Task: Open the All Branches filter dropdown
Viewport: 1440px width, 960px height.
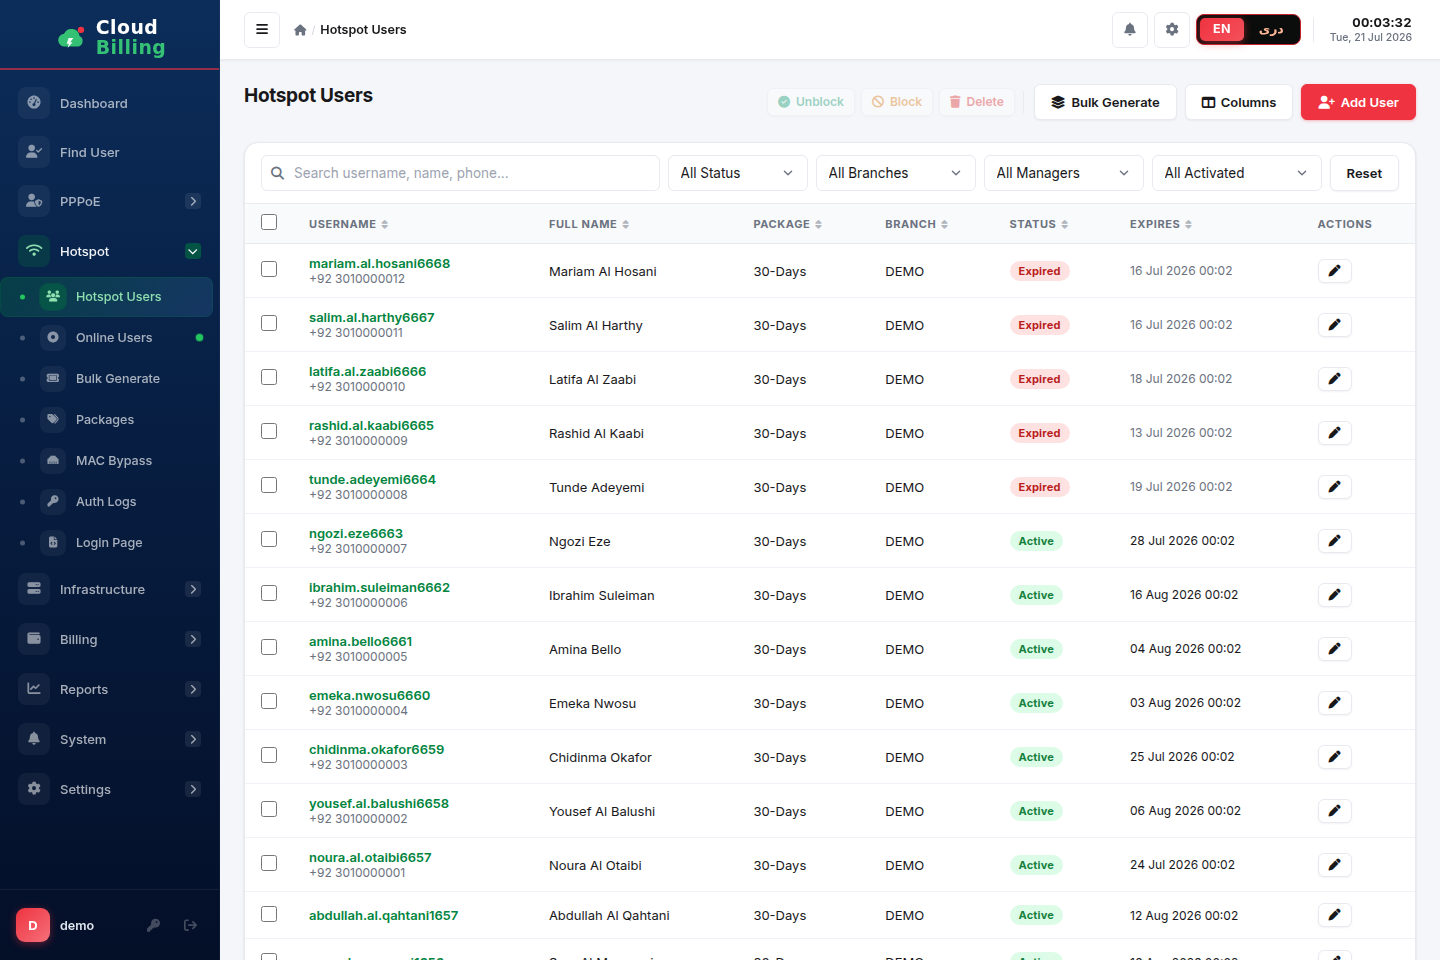Action: [895, 173]
